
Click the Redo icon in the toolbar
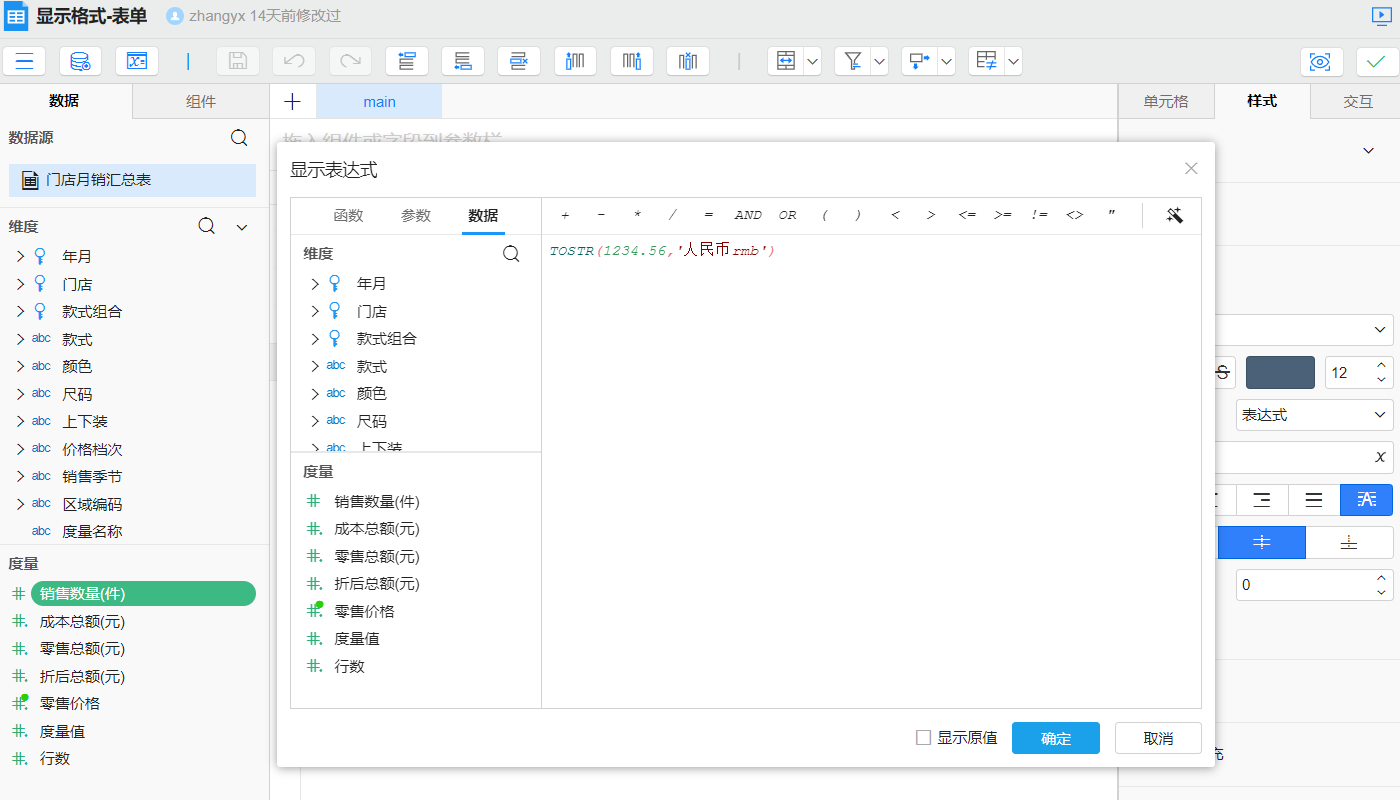[x=349, y=61]
